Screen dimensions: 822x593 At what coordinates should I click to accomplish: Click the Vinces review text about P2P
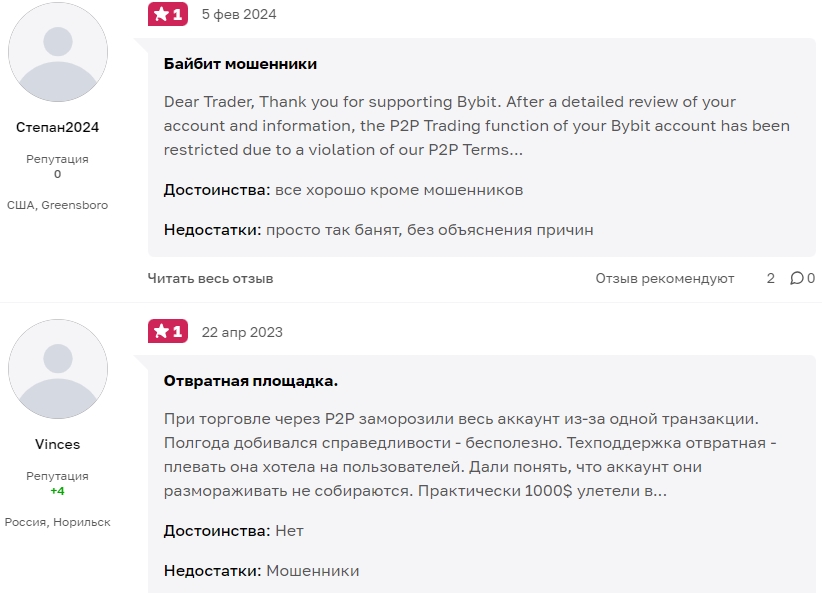pos(461,454)
